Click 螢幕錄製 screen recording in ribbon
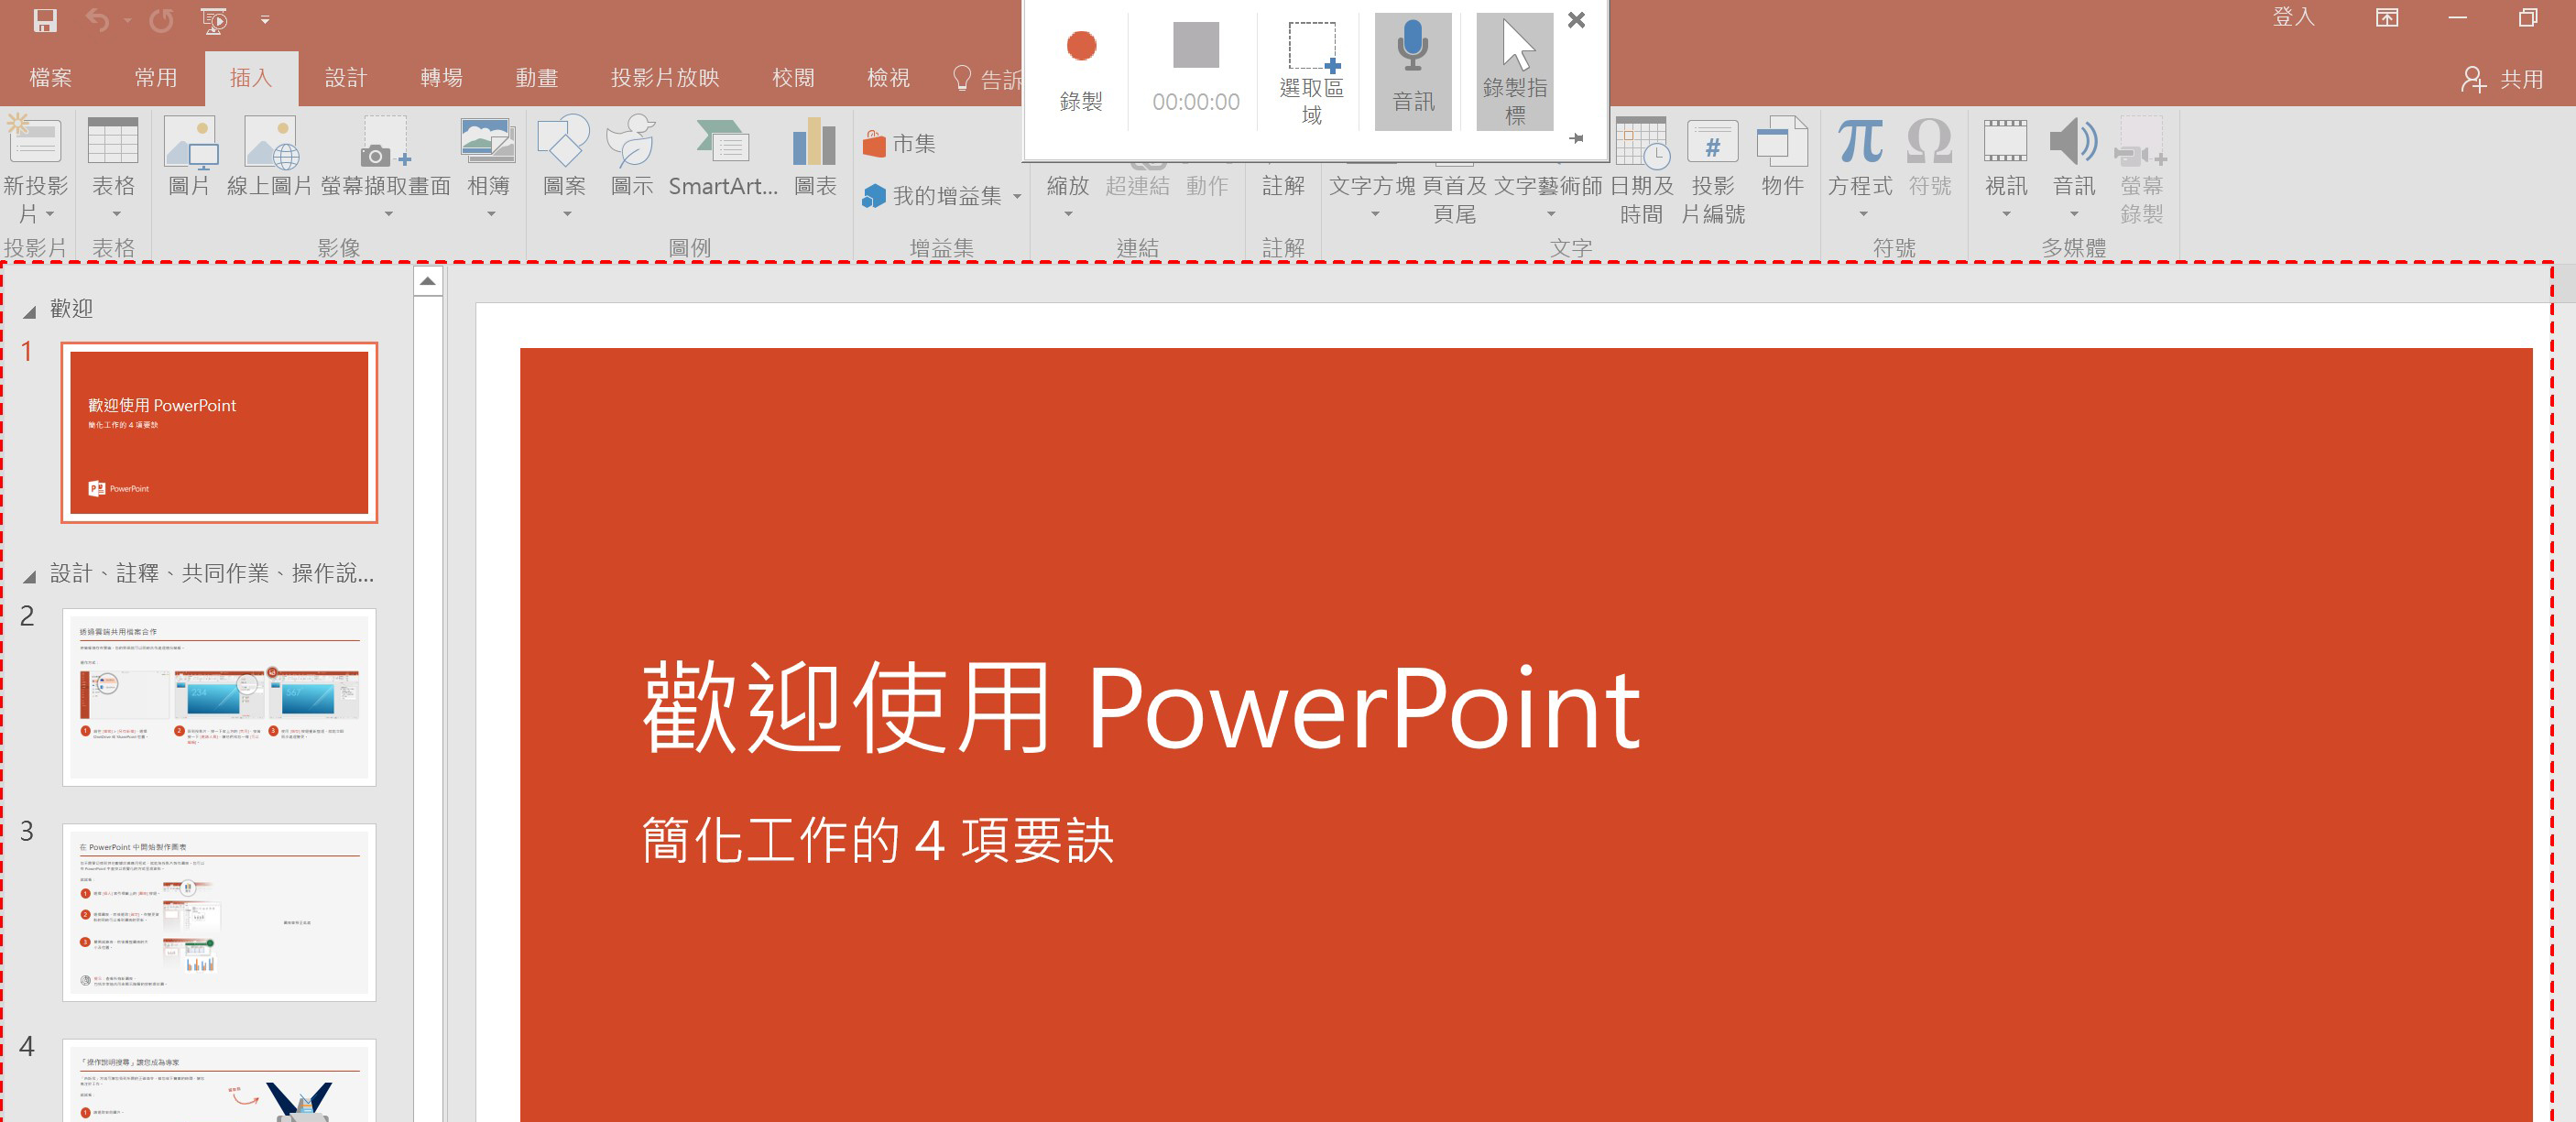 coord(2141,170)
